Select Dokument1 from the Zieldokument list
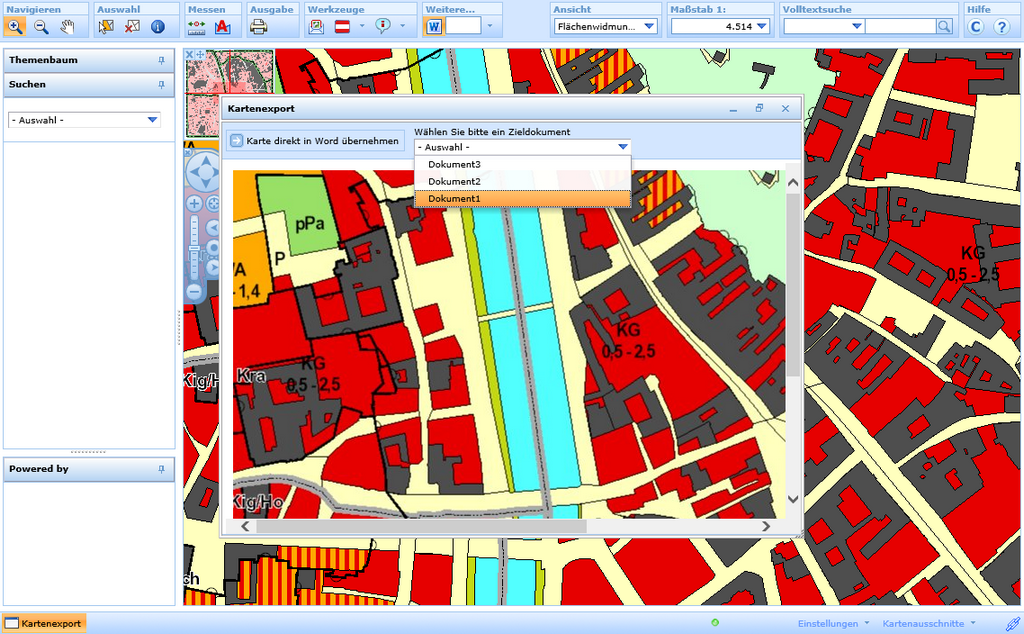Screen dimensions: 1024x634 tap(470, 198)
